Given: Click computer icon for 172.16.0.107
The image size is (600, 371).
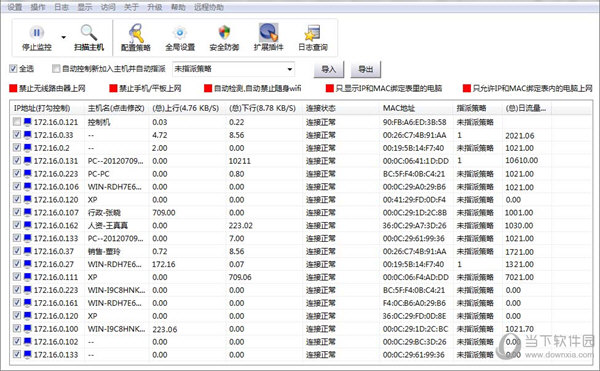Looking at the screenshot, I should point(28,212).
